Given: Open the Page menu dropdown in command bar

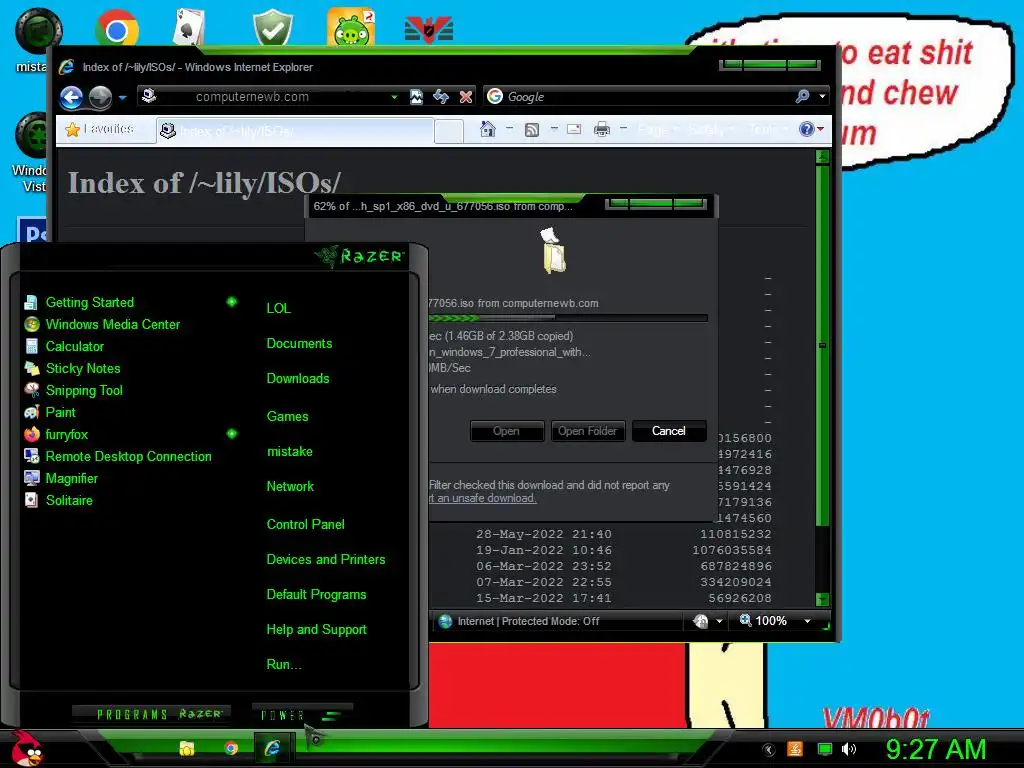Looking at the screenshot, I should (658, 129).
